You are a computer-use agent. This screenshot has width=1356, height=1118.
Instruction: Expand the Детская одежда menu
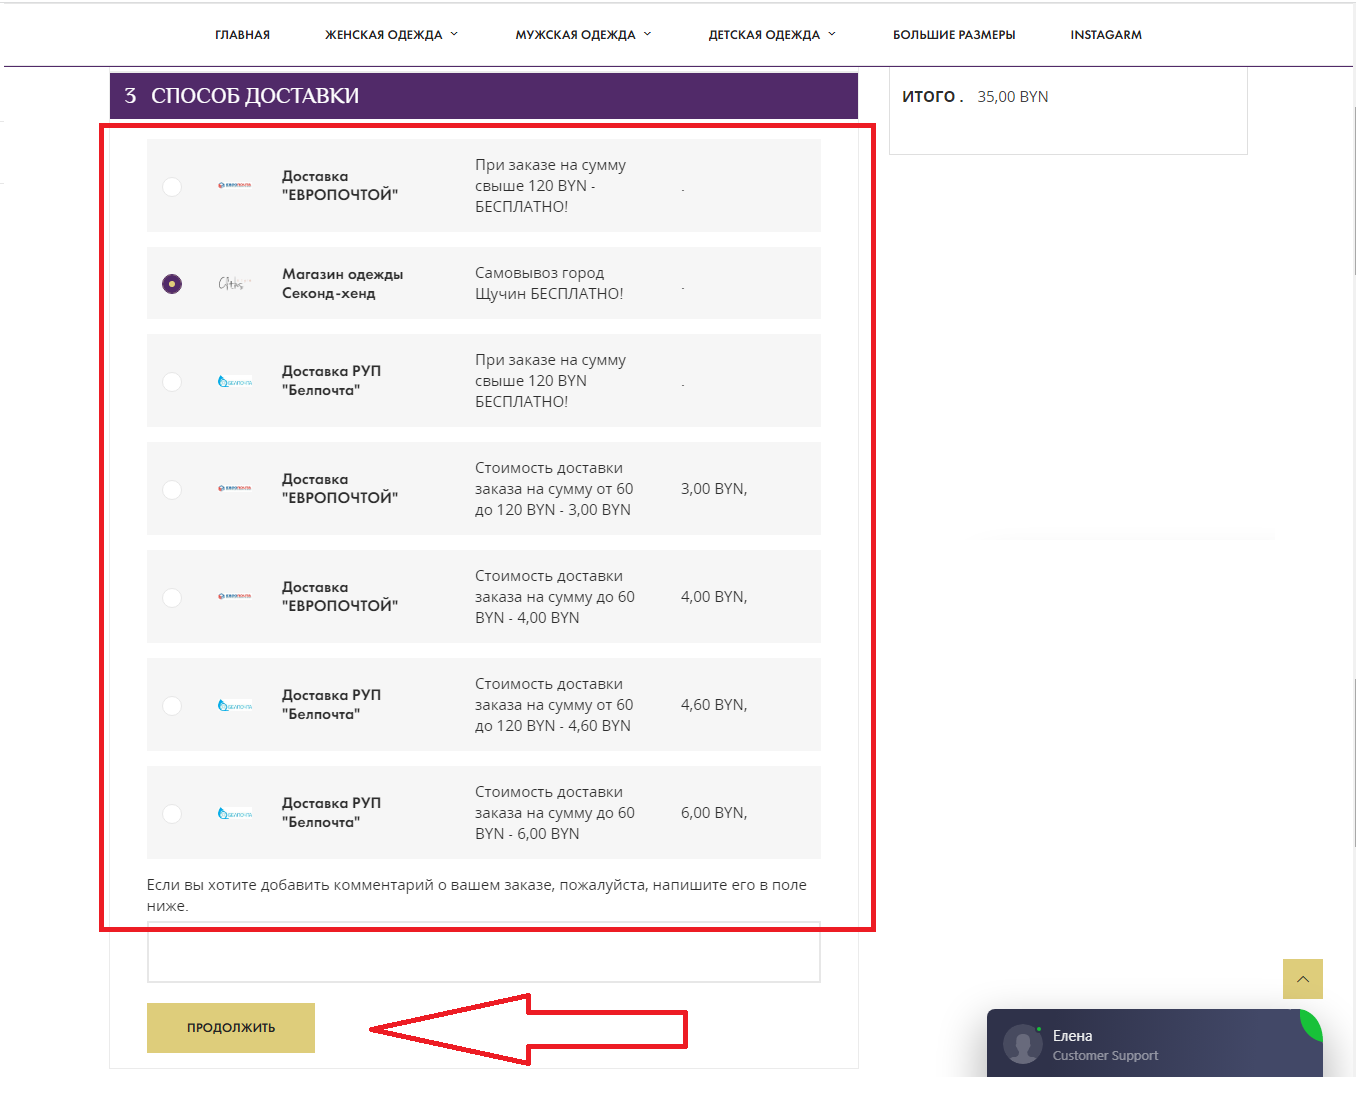[771, 35]
